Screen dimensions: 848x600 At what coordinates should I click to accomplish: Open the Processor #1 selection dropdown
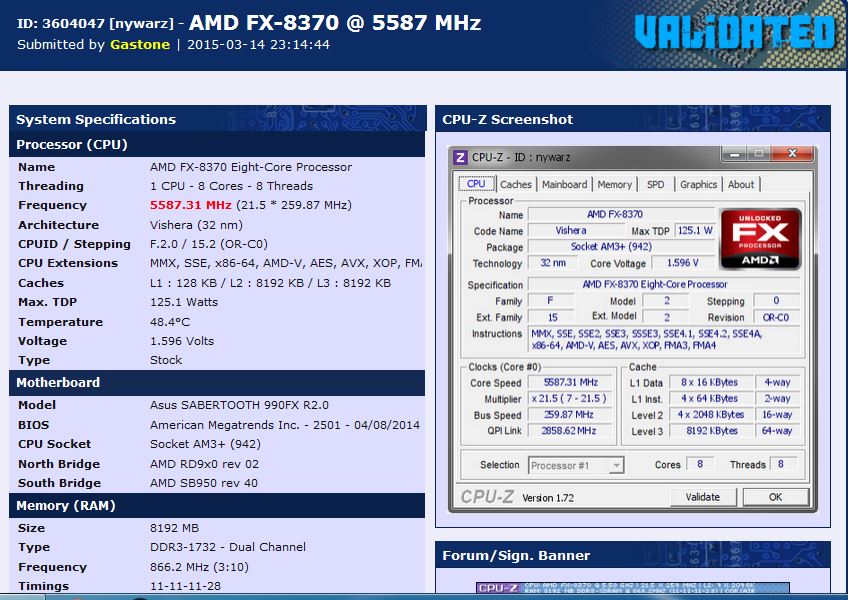point(576,465)
